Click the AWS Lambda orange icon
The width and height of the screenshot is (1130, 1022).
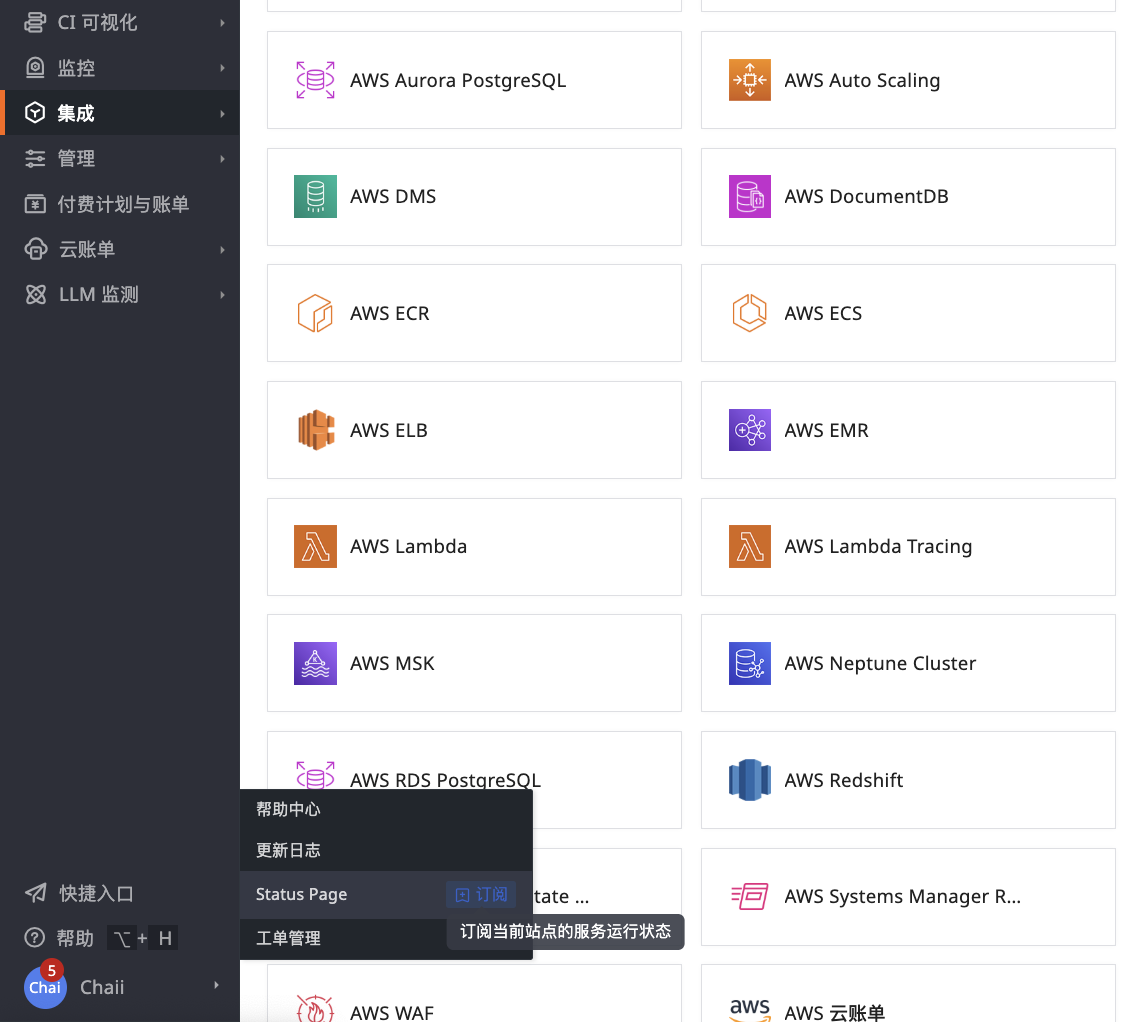pos(315,546)
